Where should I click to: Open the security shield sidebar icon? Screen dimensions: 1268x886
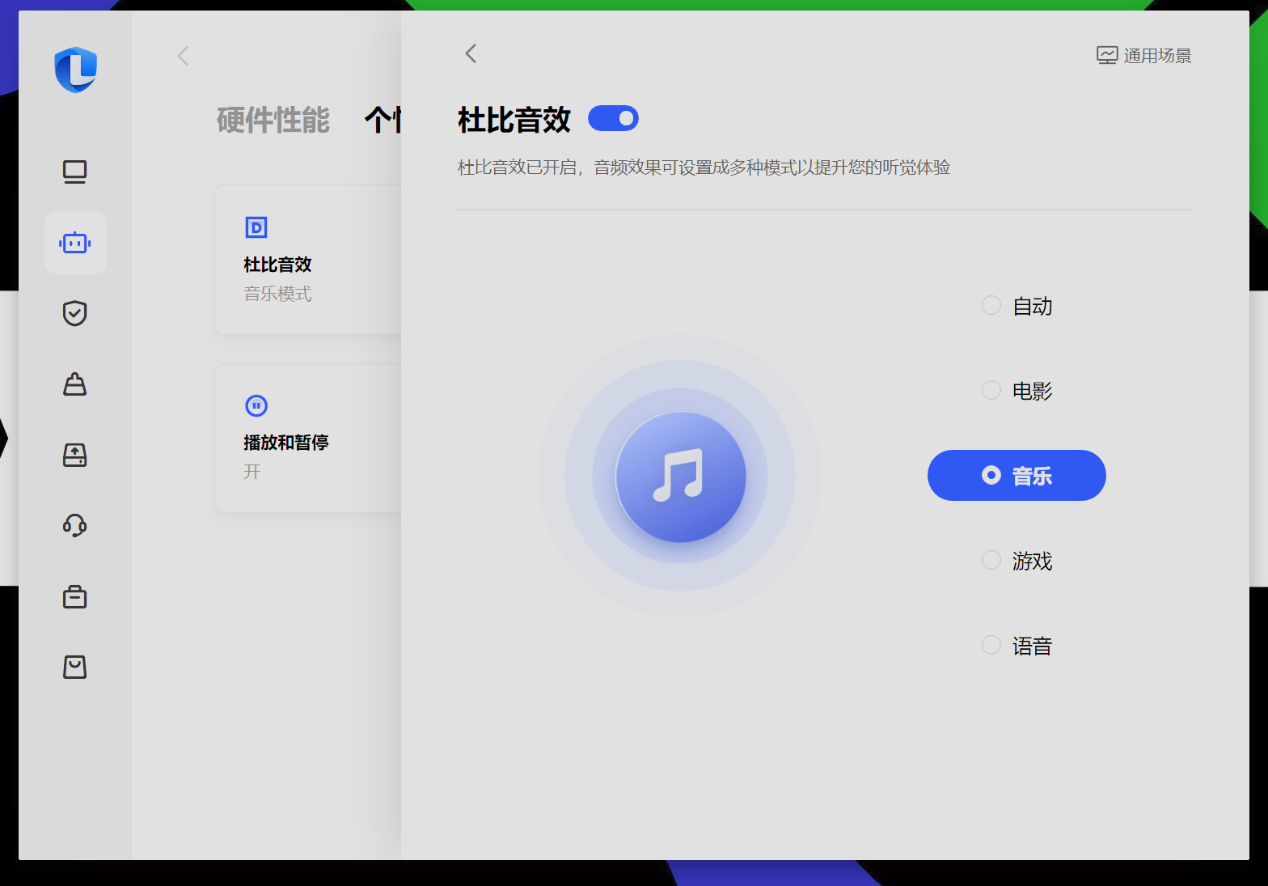click(75, 314)
